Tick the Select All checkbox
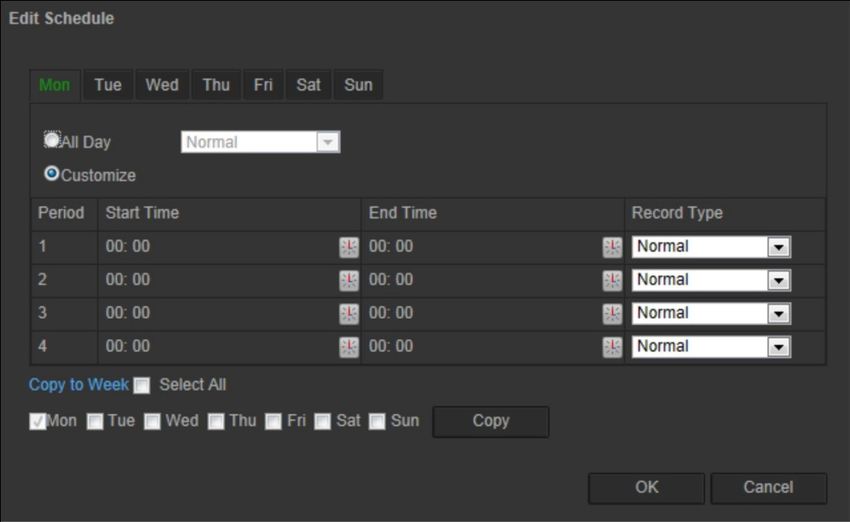This screenshot has width=850, height=522. [142, 385]
